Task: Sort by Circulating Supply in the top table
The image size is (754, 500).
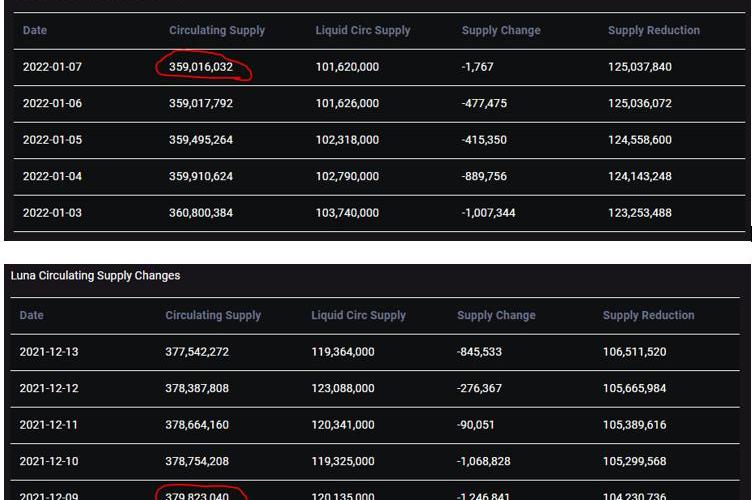Action: 217,30
